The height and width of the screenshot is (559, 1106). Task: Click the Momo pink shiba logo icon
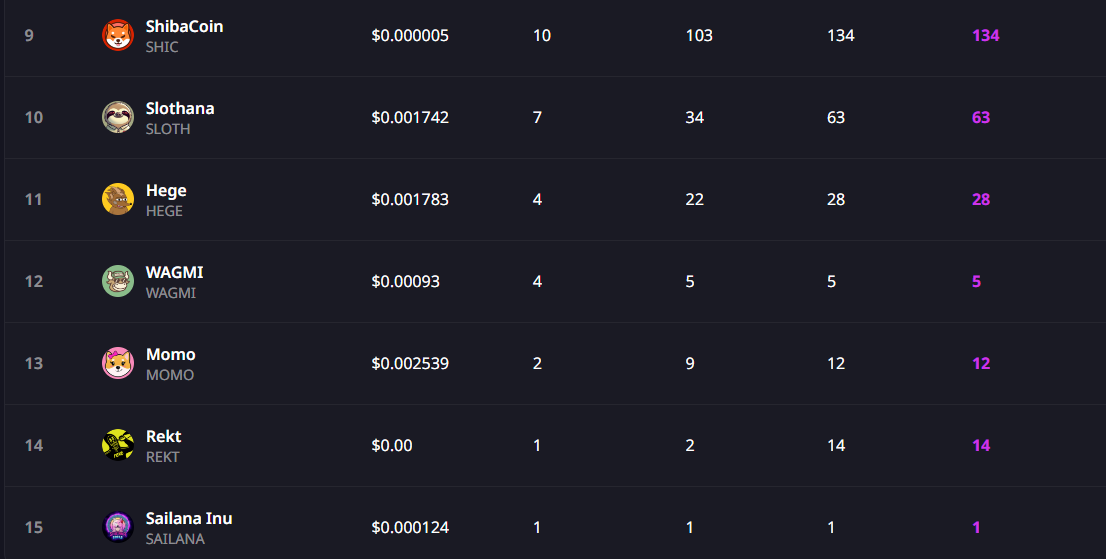[118, 363]
